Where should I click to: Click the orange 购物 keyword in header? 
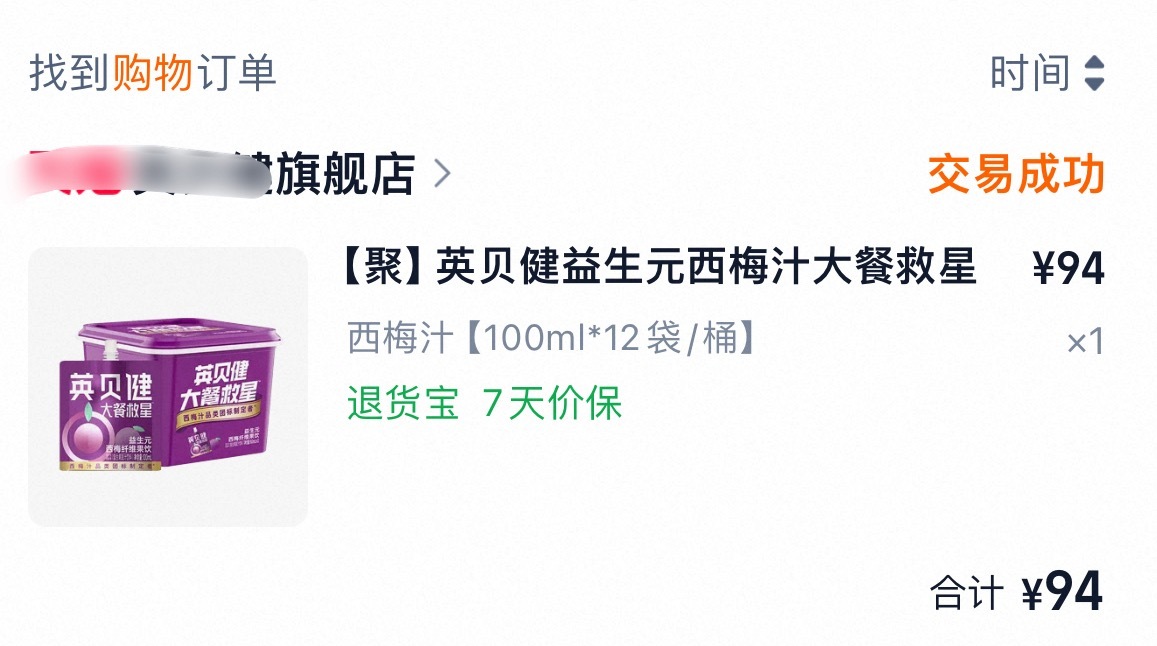[x=153, y=73]
